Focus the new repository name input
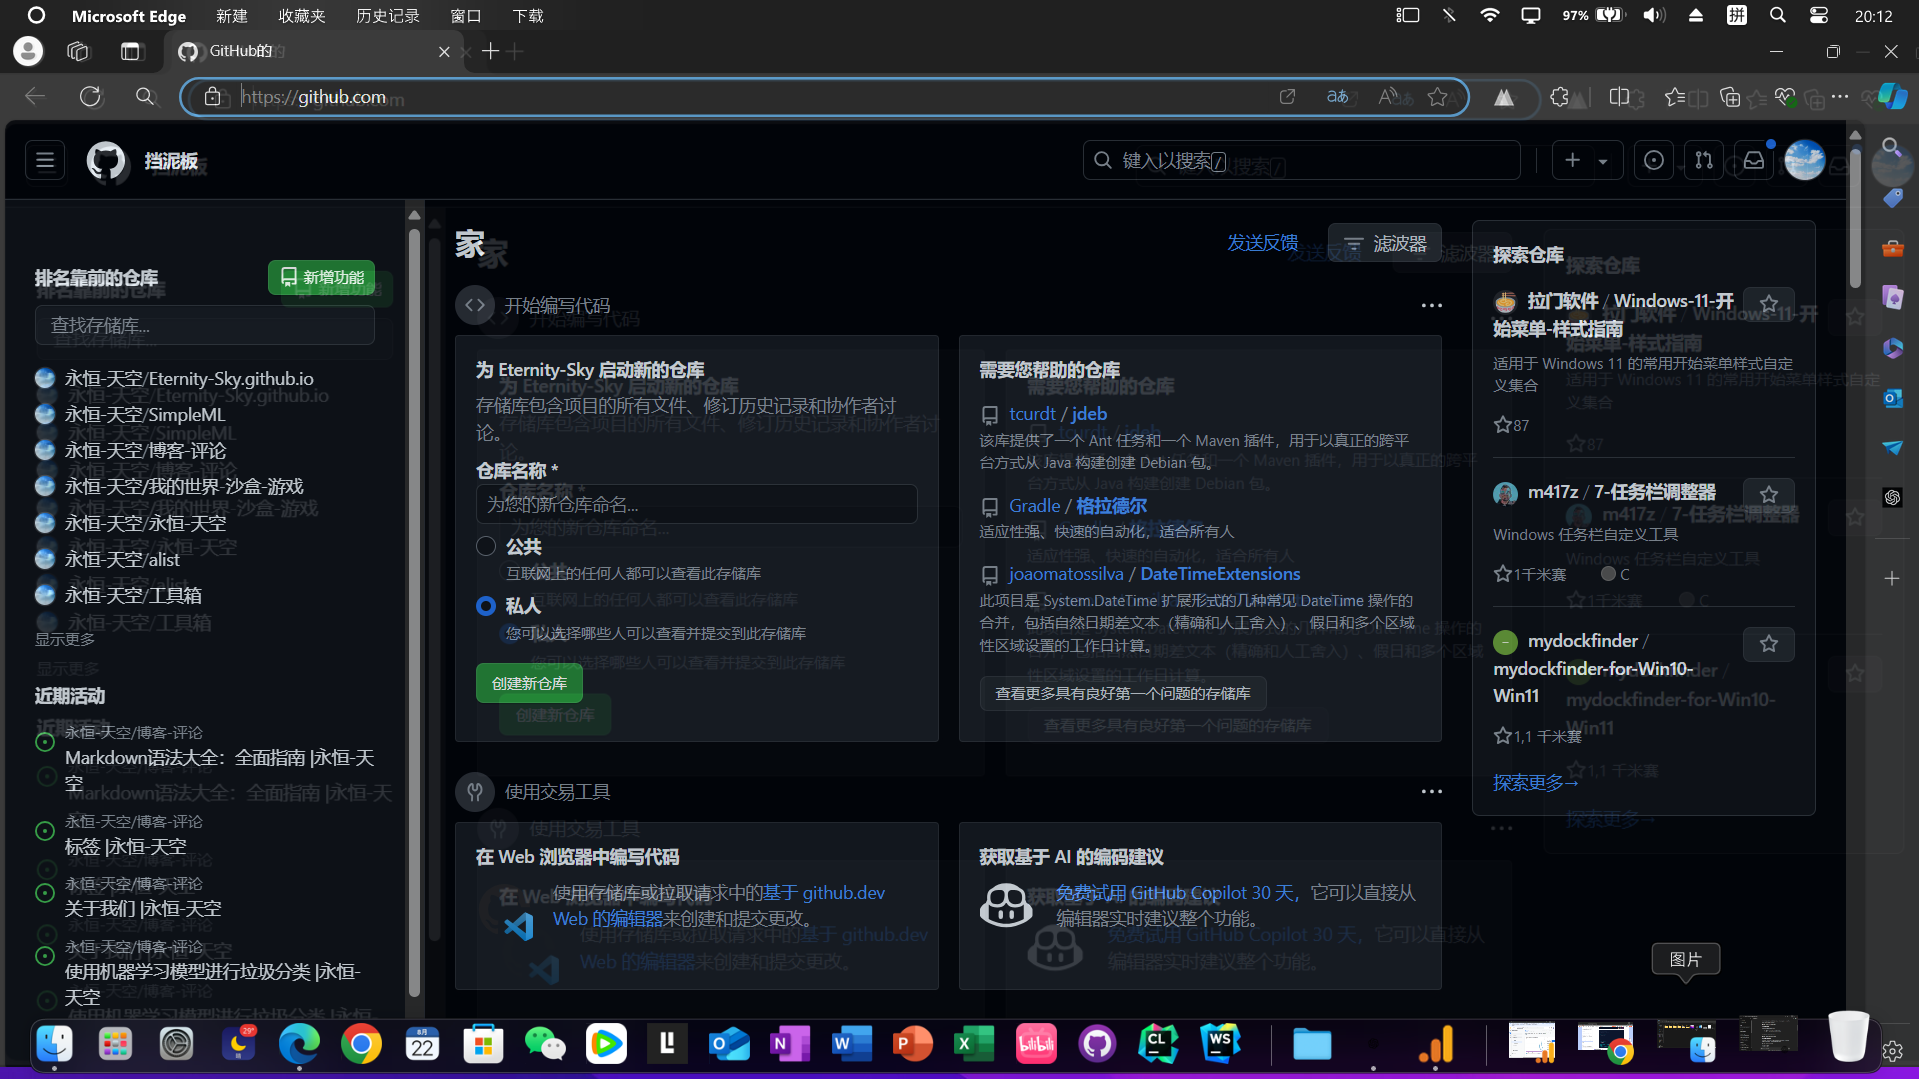 [x=696, y=504]
